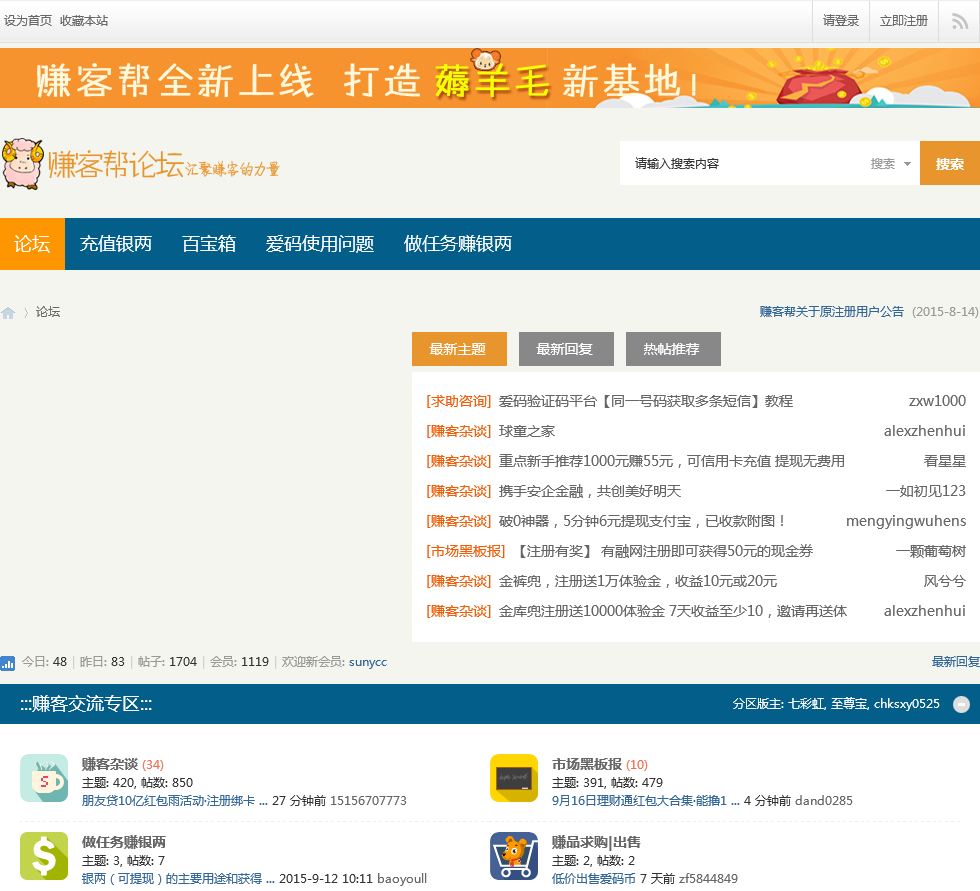The width and height of the screenshot is (980, 891).
Task: Switch to the 最新回复 tab
Action: click(566, 349)
